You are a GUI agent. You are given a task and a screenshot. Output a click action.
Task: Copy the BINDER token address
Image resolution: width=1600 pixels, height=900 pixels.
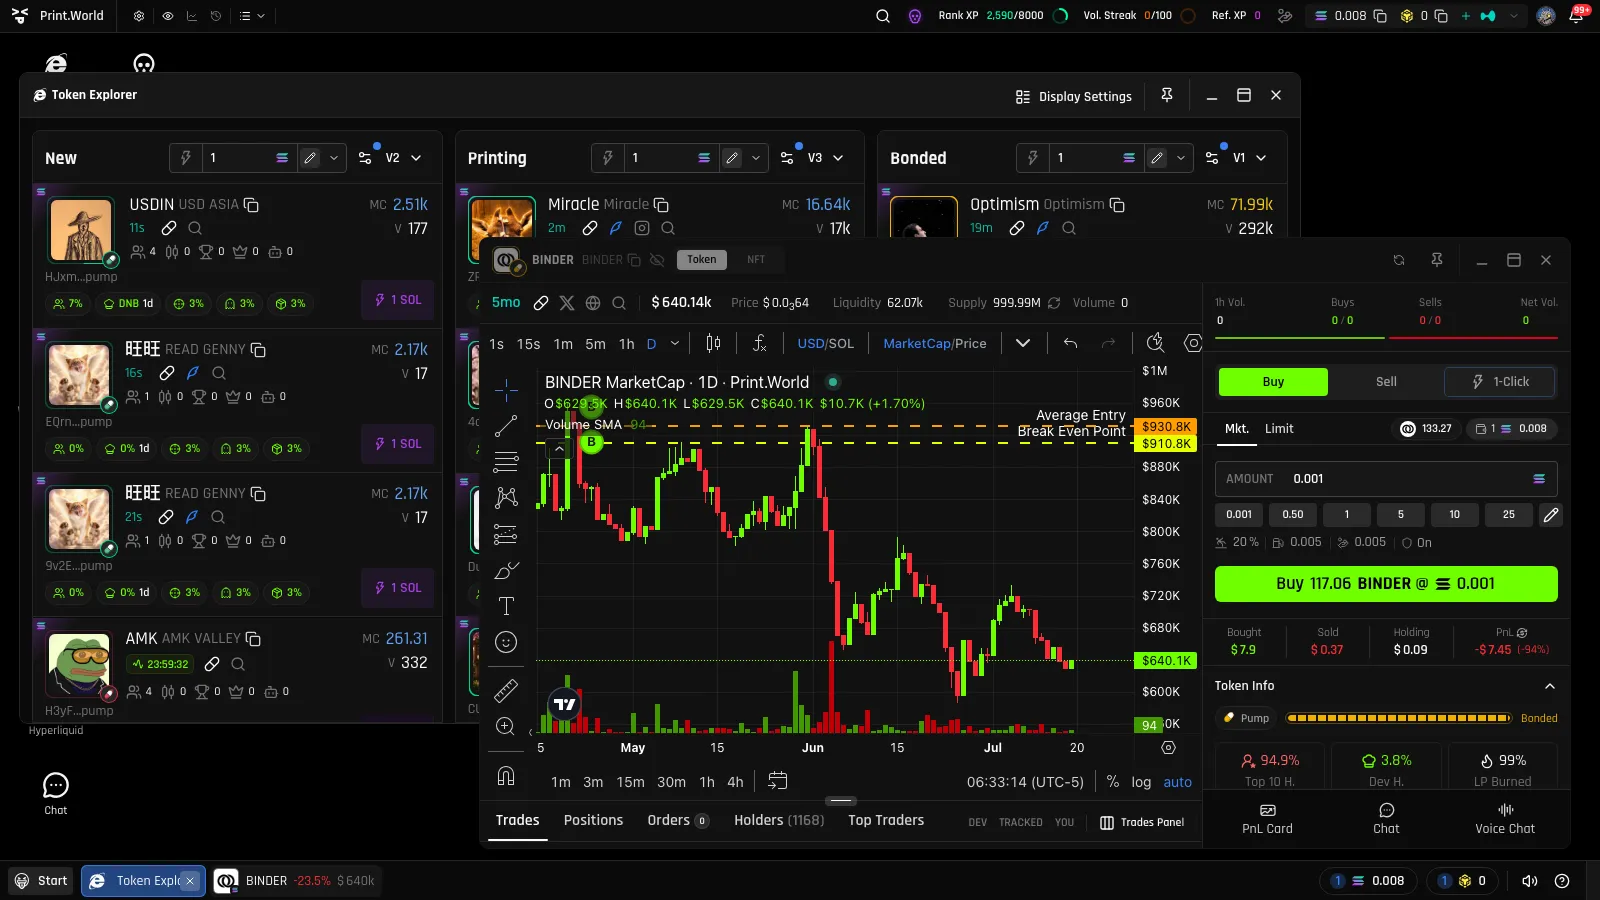634,260
